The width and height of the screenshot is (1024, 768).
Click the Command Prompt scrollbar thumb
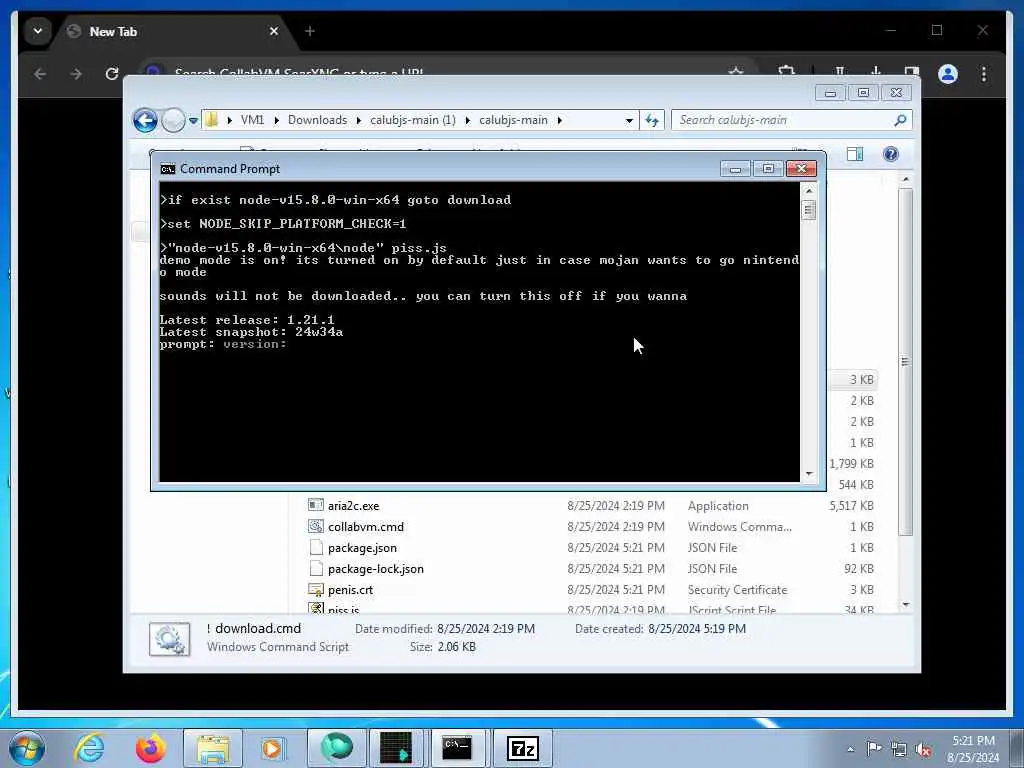point(808,210)
